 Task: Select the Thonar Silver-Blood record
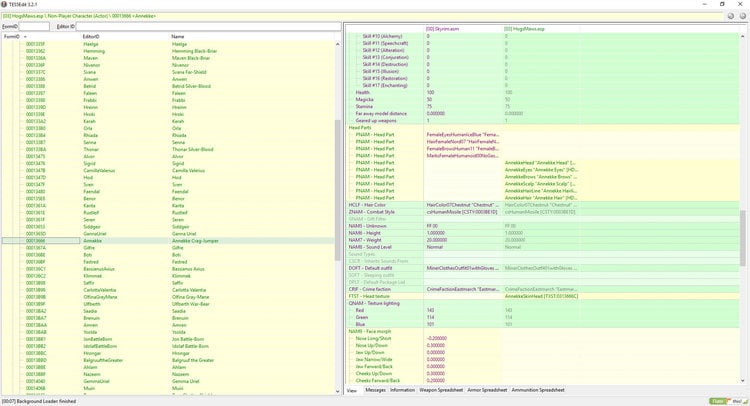(168, 149)
